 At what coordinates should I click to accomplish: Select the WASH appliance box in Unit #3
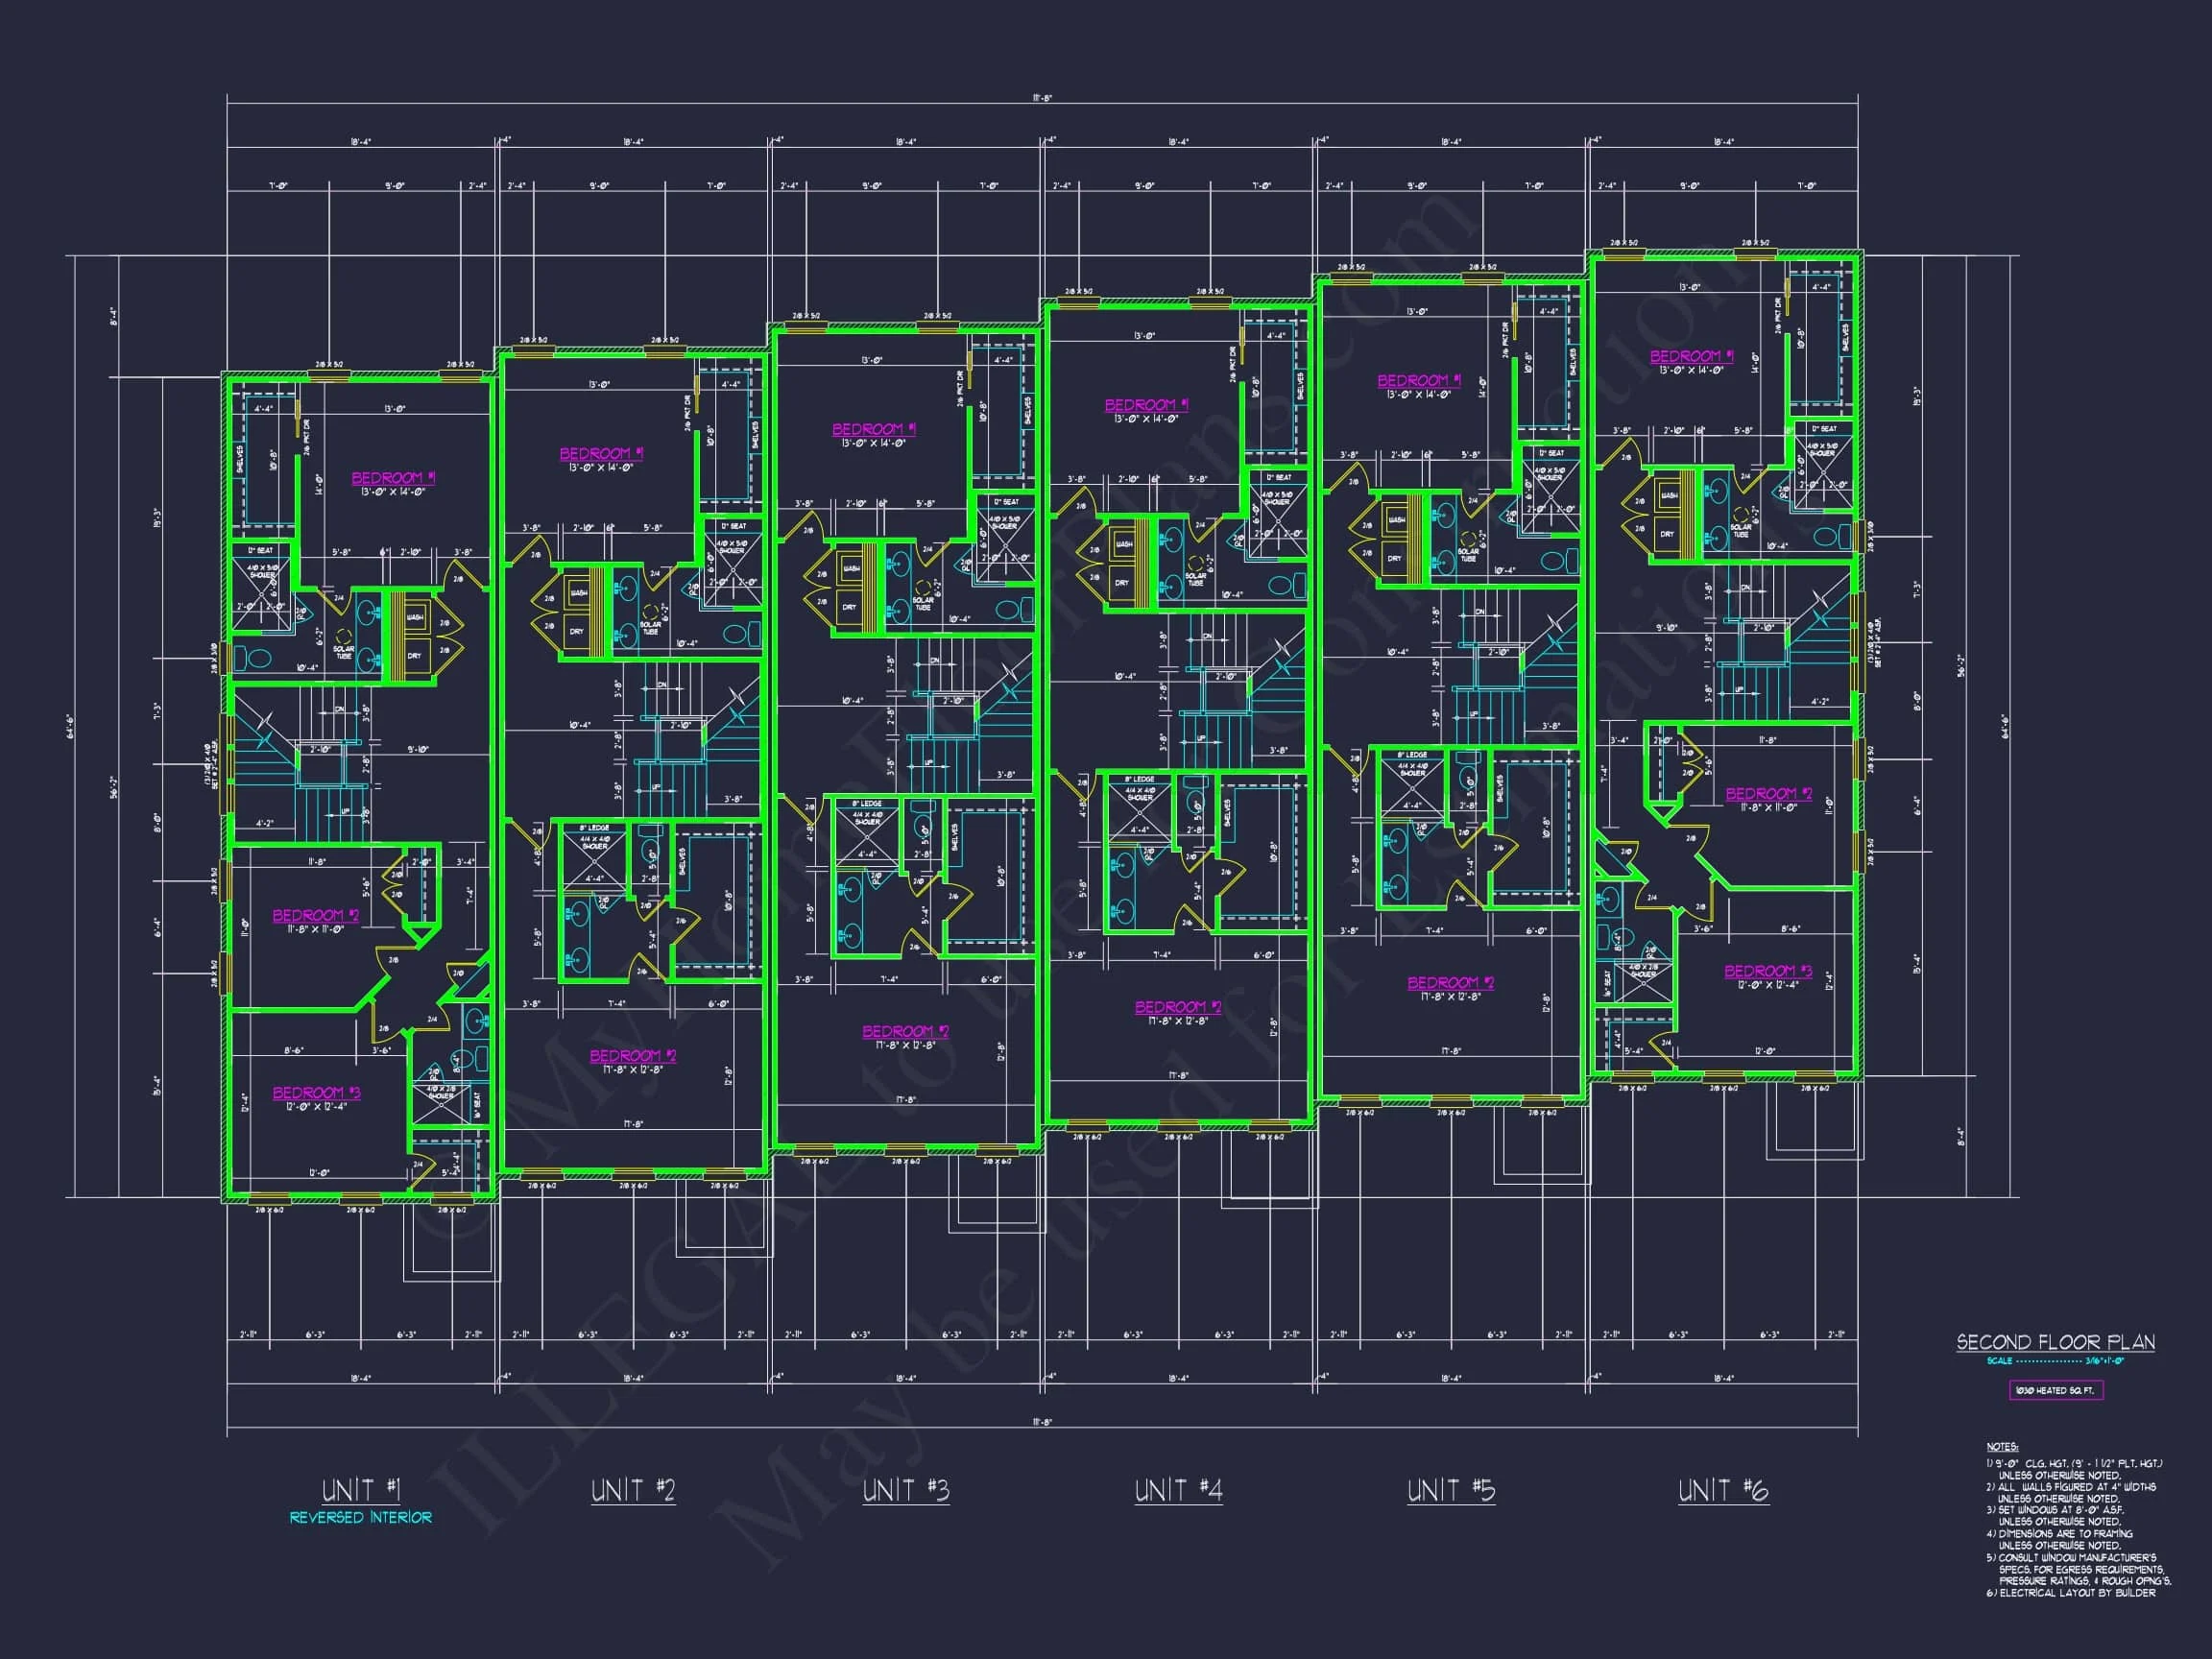[x=851, y=569]
